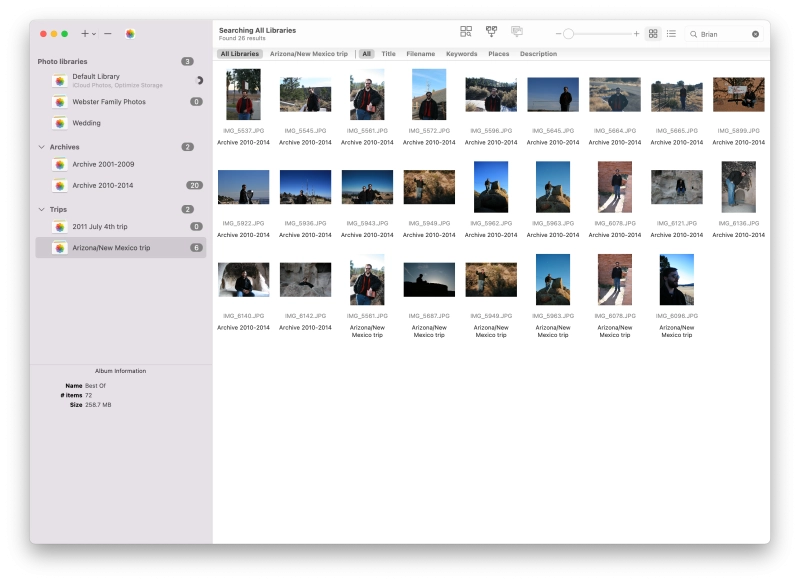Filter search by Keywords
Screen dimensions: 800x583
[x=461, y=54]
